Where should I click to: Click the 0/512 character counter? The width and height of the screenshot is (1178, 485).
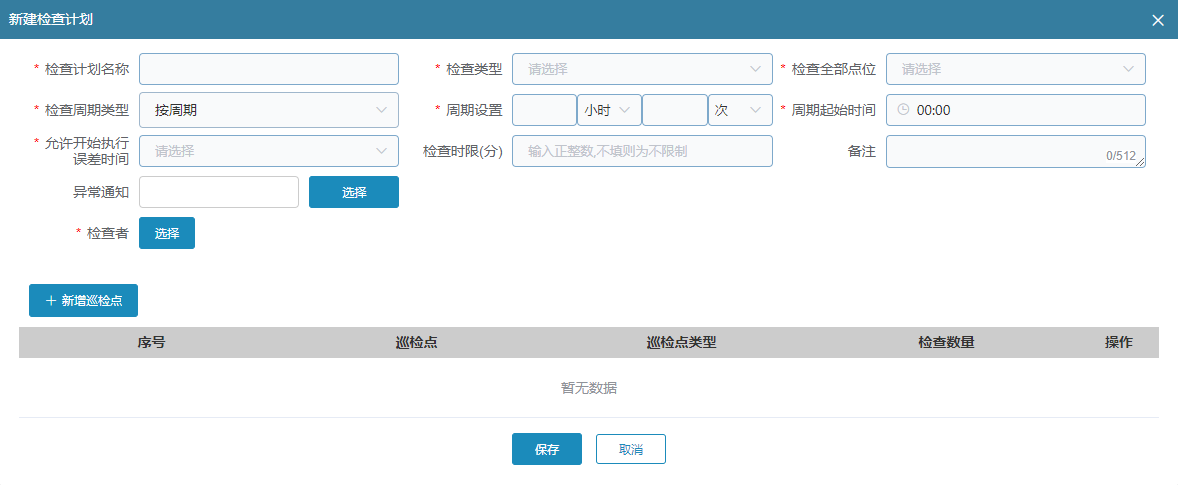click(1121, 156)
